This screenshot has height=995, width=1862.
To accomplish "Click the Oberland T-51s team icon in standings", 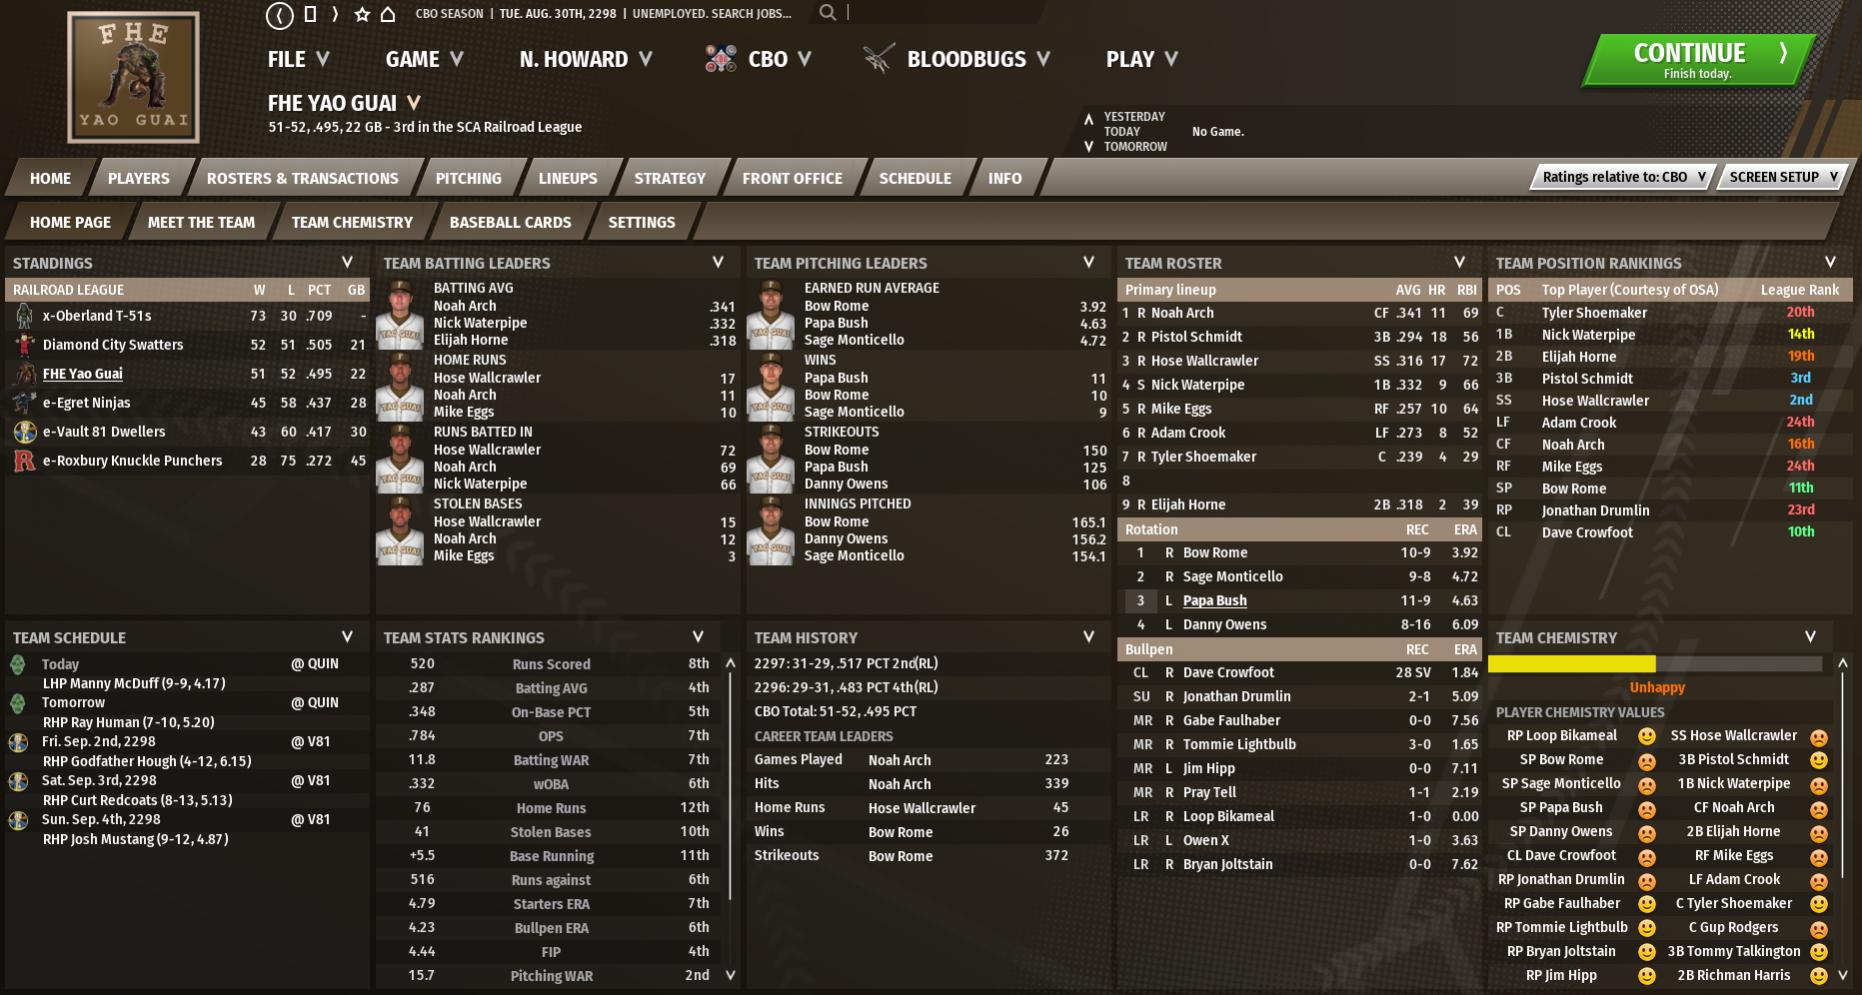I will (x=24, y=316).
